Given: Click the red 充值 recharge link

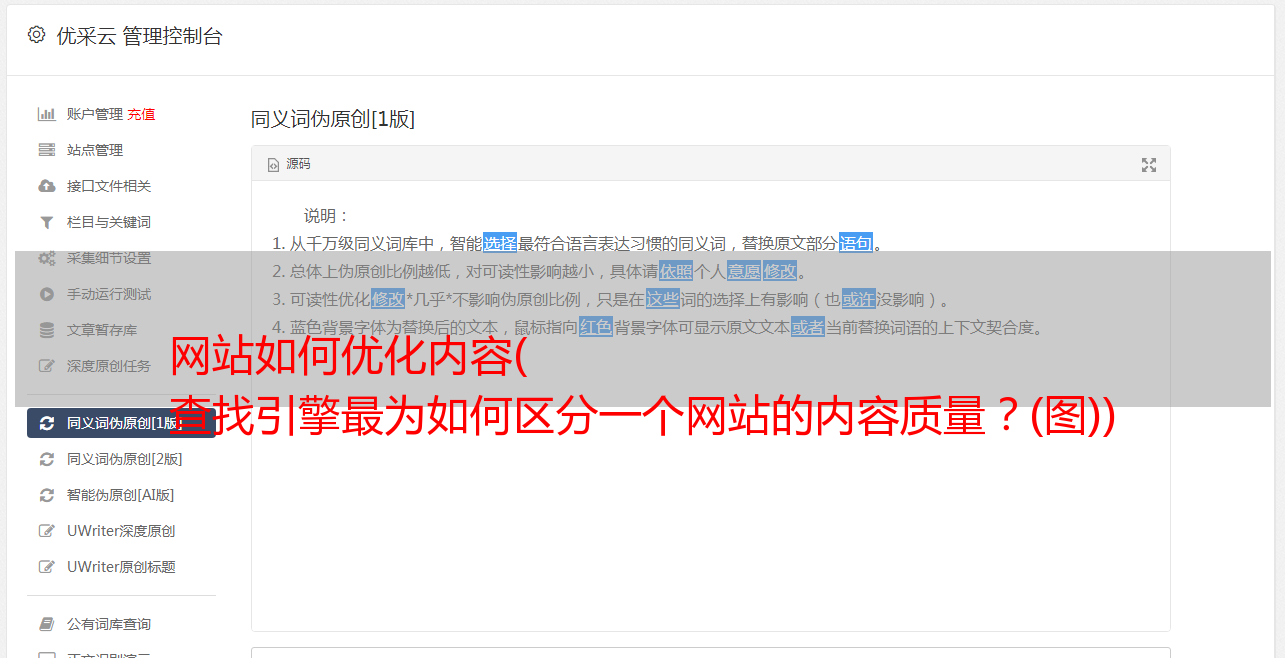Looking at the screenshot, I should [x=141, y=114].
